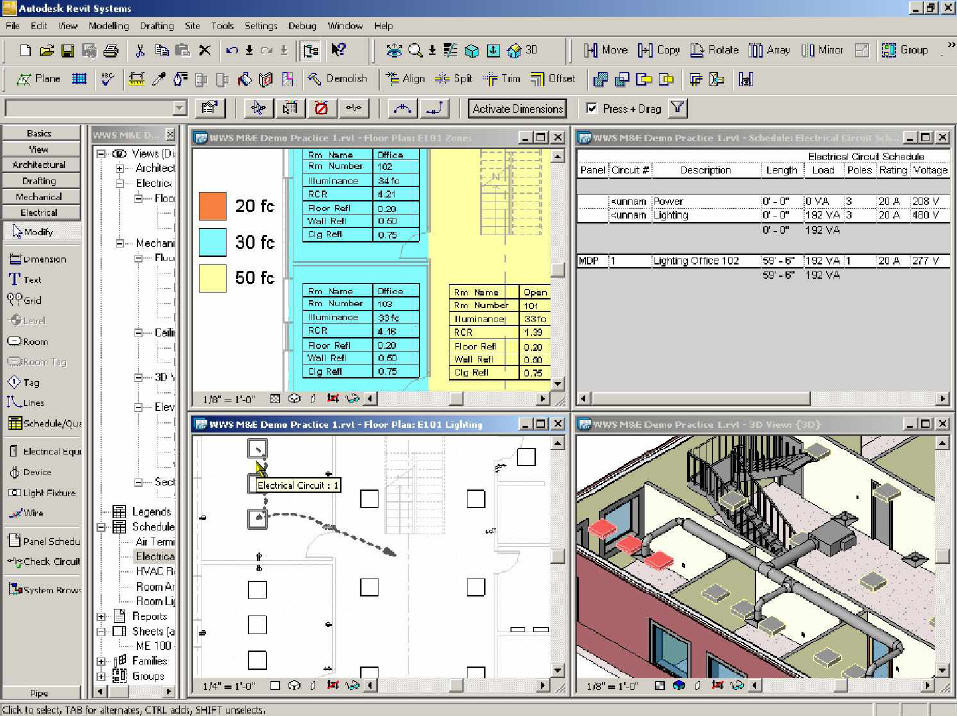This screenshot has width=957, height=716.
Task: Click the Save disk icon
Action: tap(67, 50)
